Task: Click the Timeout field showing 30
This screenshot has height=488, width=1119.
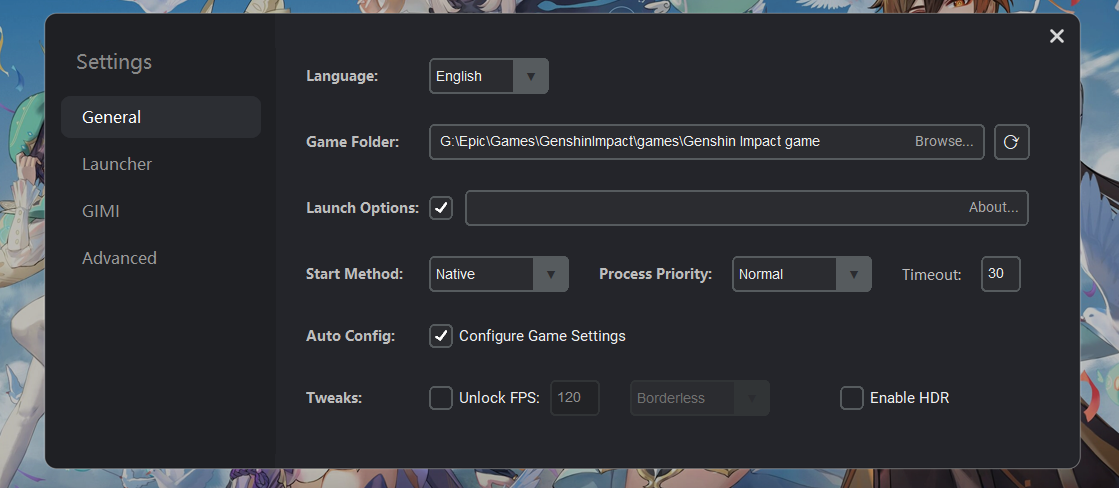Action: pos(1001,274)
